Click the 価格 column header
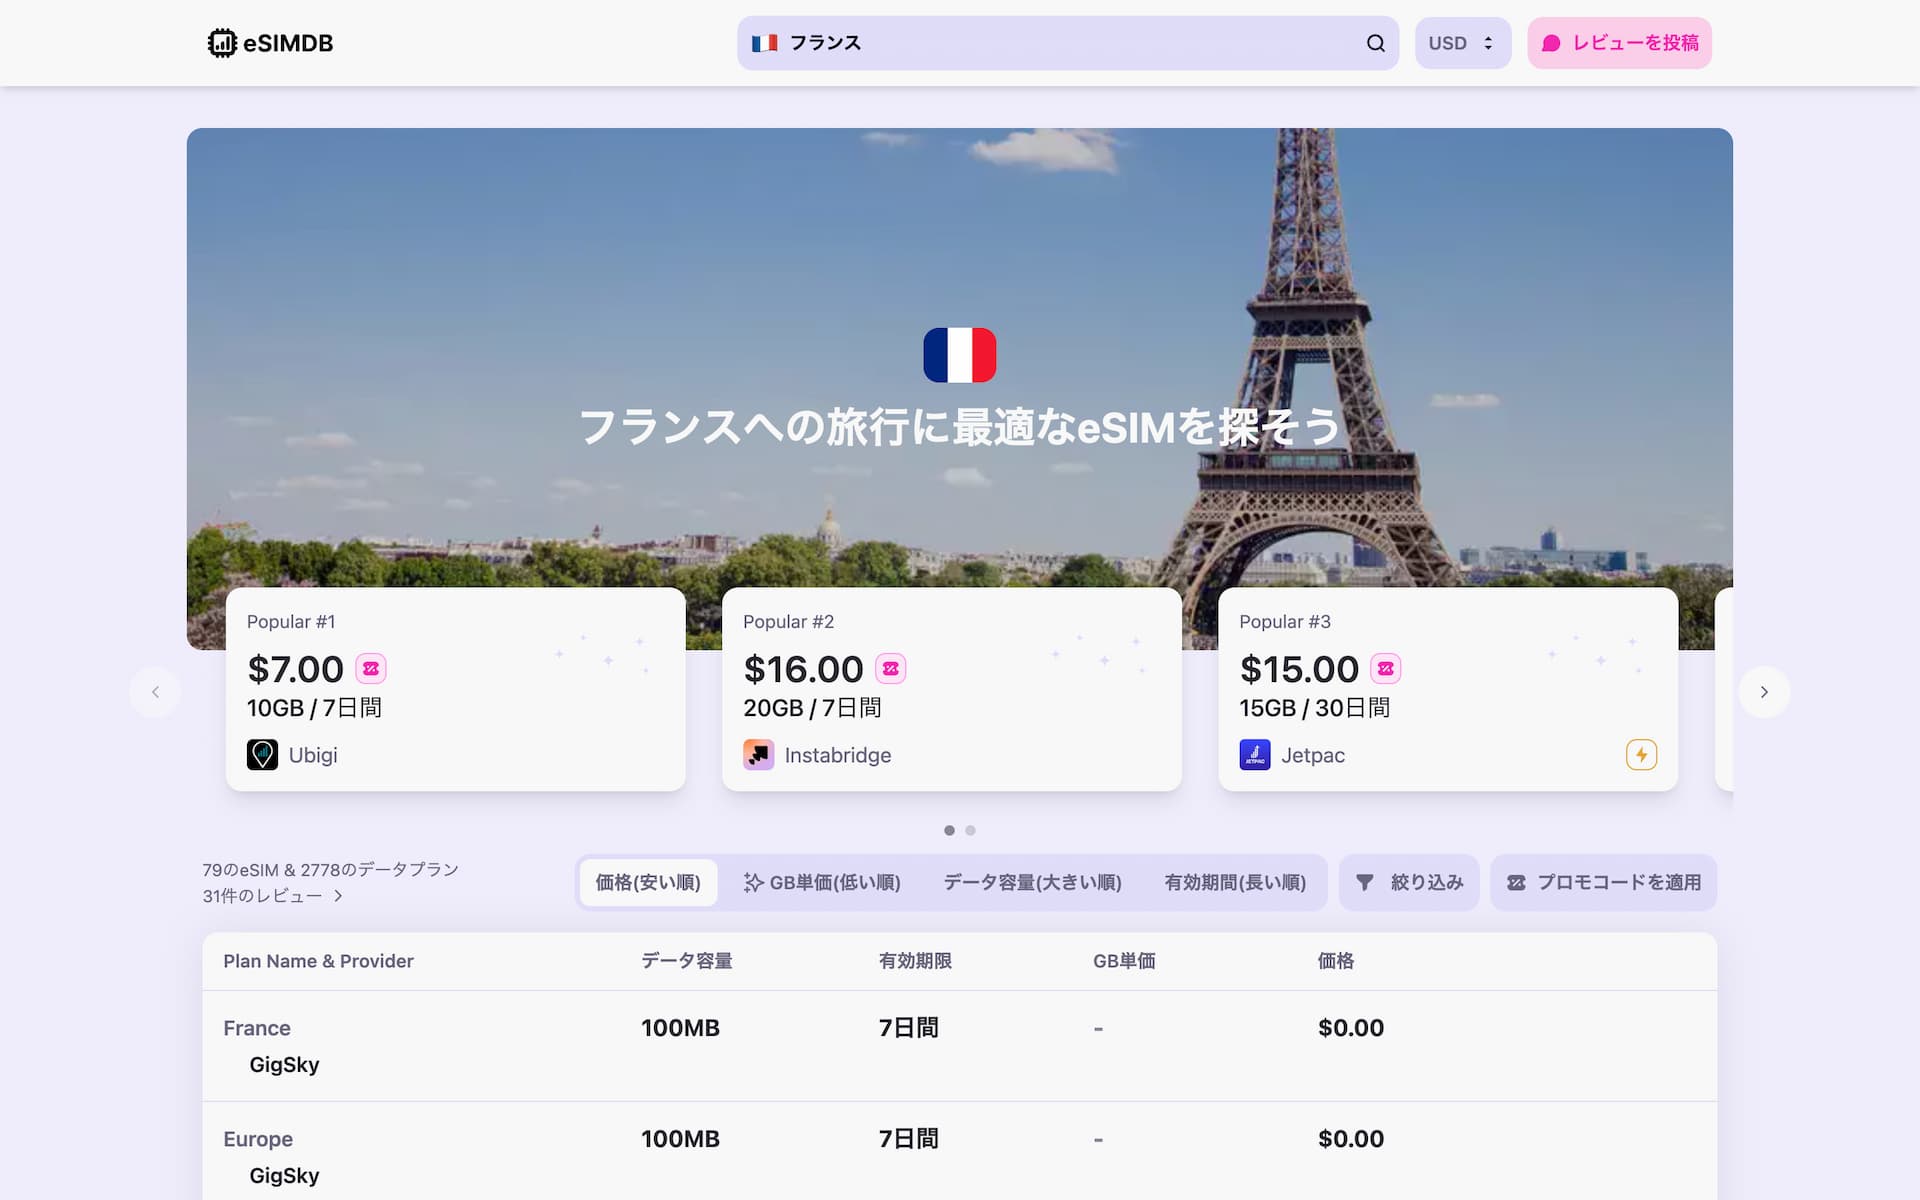The width and height of the screenshot is (1920, 1200). 1335,961
